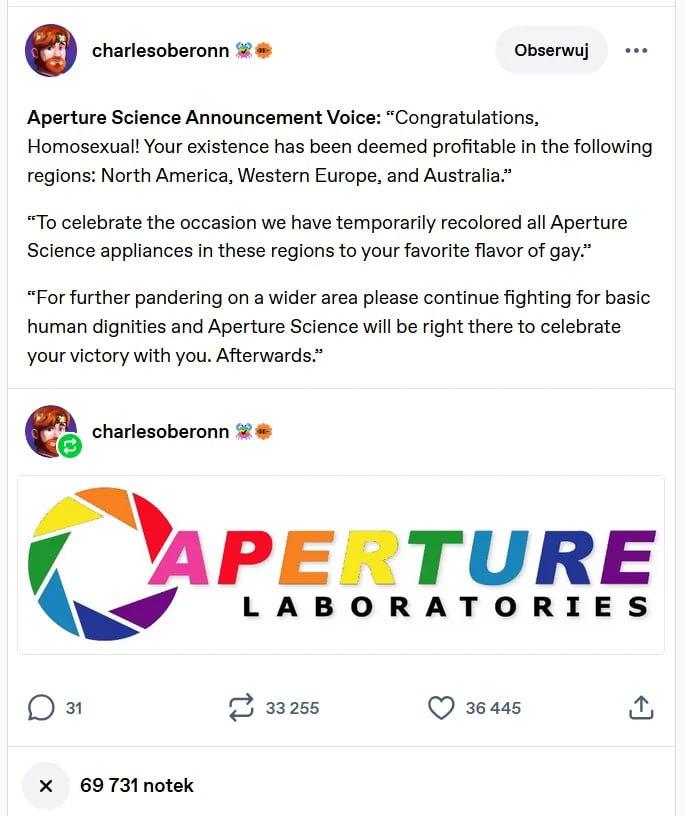685x816 pixels.
Task: Click the 31 replies count
Action: coord(73,708)
